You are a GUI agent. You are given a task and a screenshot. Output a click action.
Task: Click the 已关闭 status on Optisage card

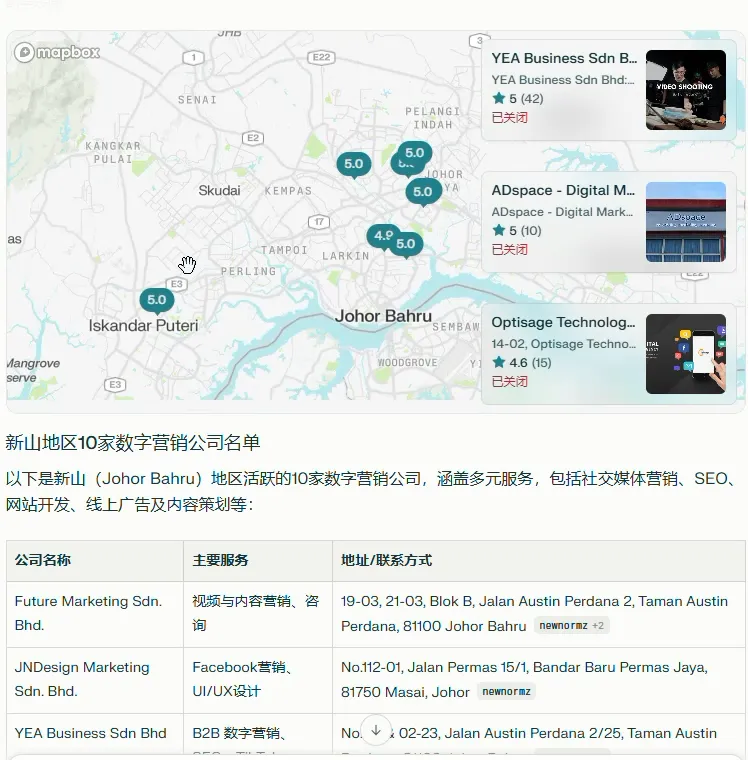tap(509, 381)
